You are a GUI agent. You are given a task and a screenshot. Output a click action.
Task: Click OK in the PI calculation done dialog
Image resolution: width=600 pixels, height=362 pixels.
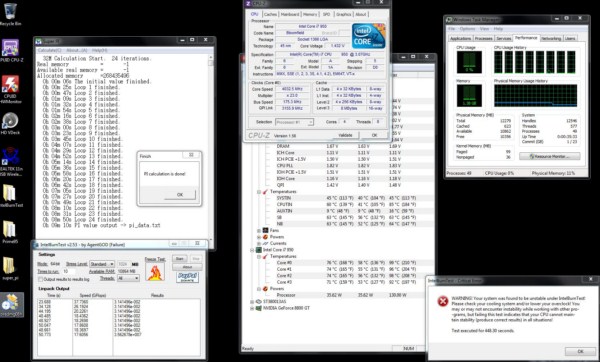[180, 195]
